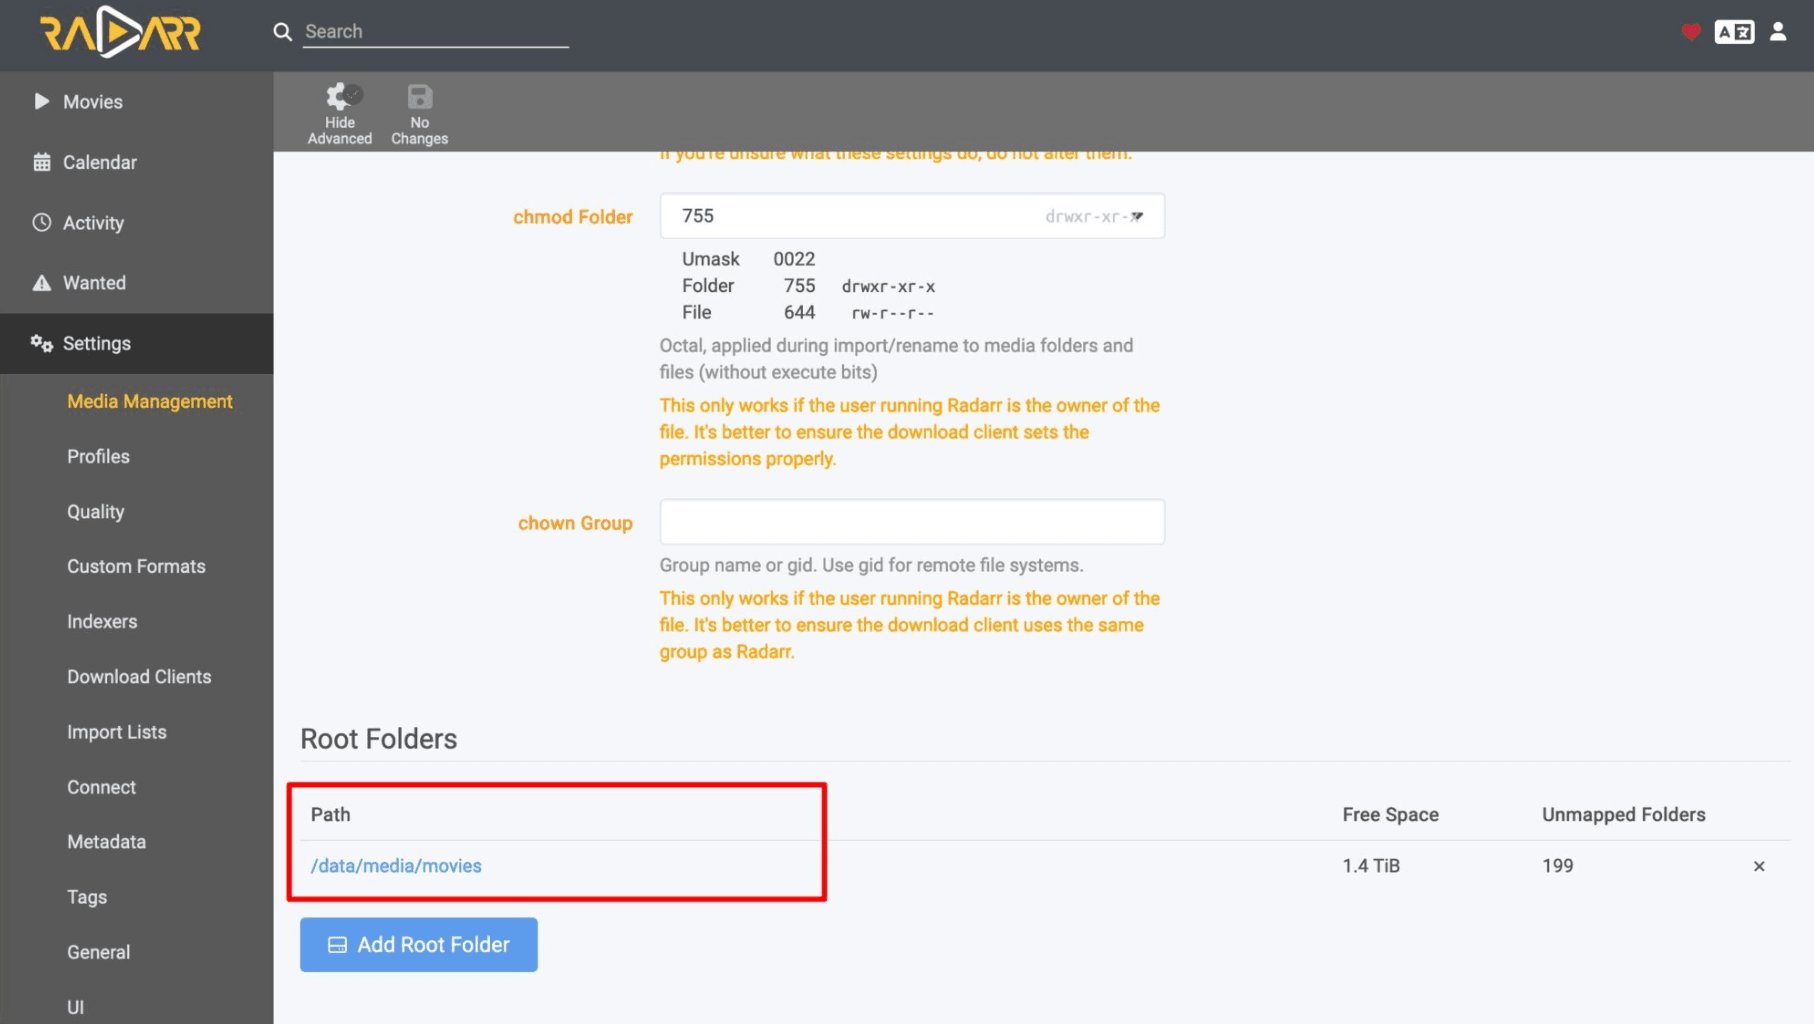Open the translate language icon

click(x=1734, y=31)
